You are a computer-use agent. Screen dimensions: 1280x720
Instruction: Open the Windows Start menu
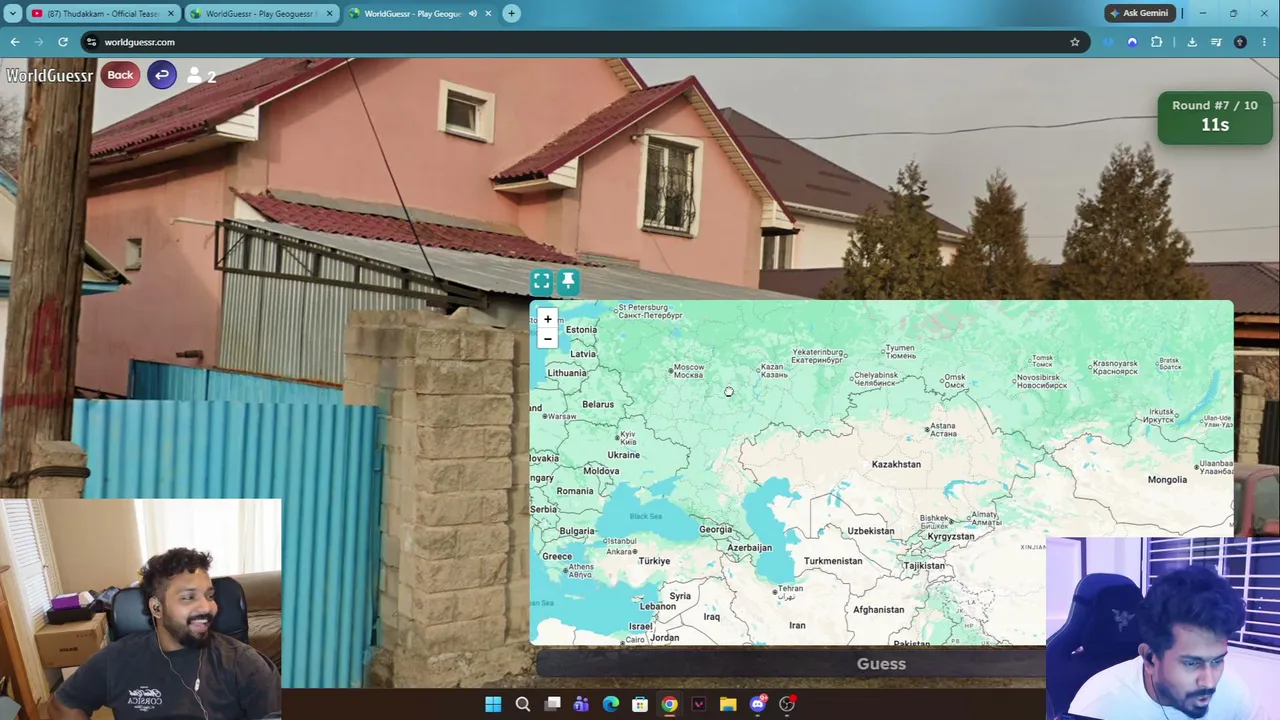493,704
